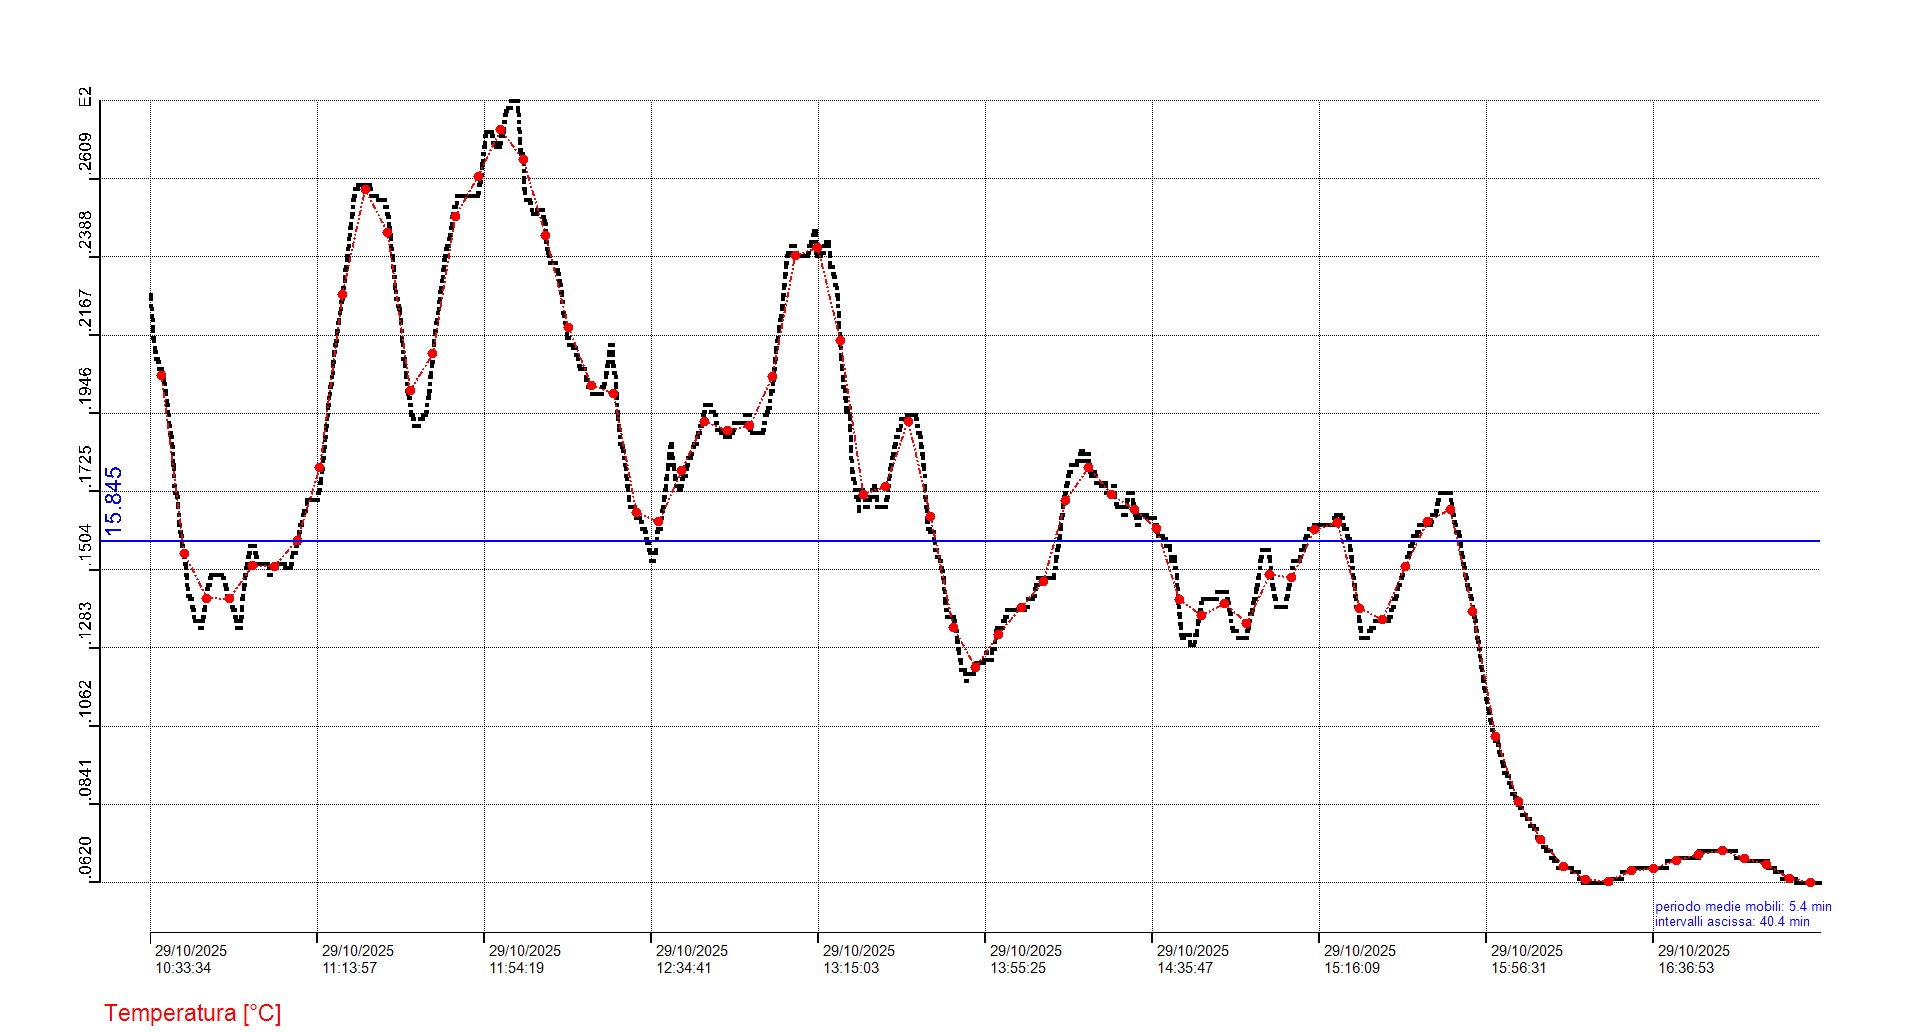The height and width of the screenshot is (1032, 1920).
Task: Select the 11:13:57 x-axis timestamp
Action: point(350,968)
